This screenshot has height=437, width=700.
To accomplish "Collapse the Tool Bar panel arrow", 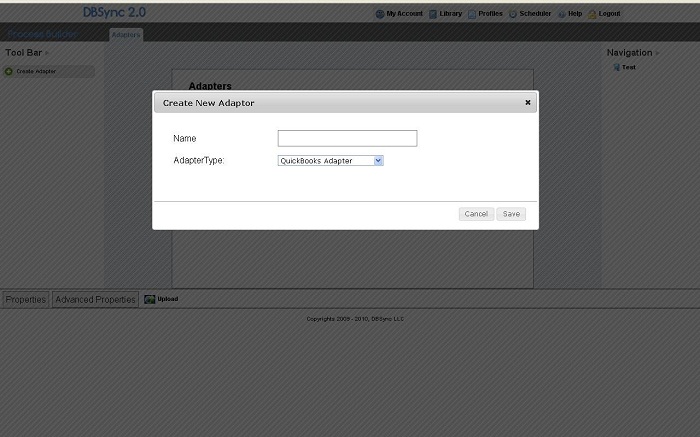I will tap(47, 52).
